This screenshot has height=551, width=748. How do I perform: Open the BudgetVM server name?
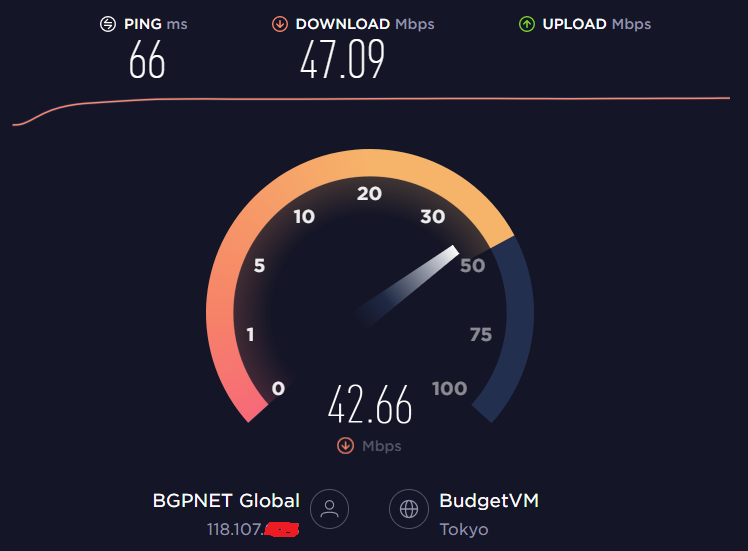pos(488,500)
